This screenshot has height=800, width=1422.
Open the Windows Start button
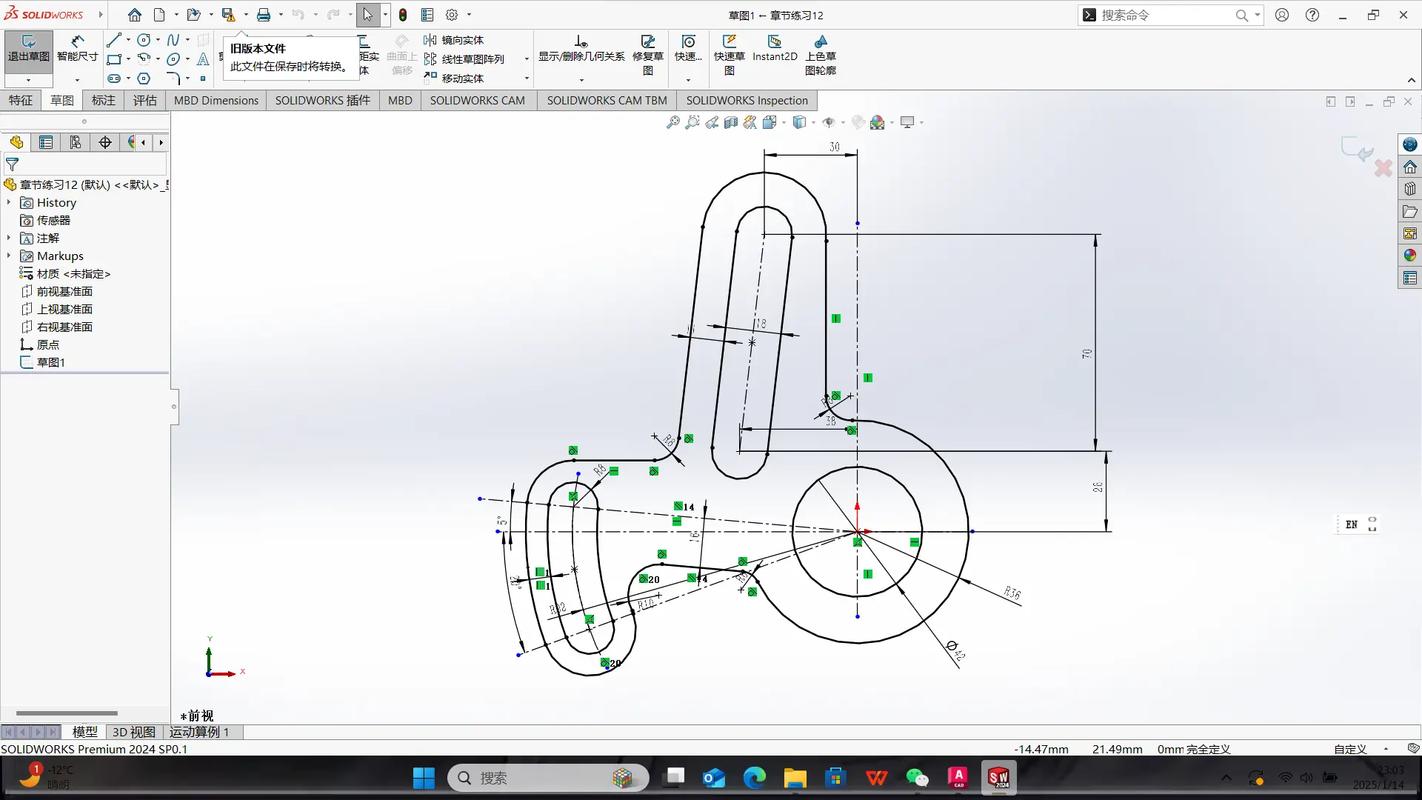pos(424,777)
